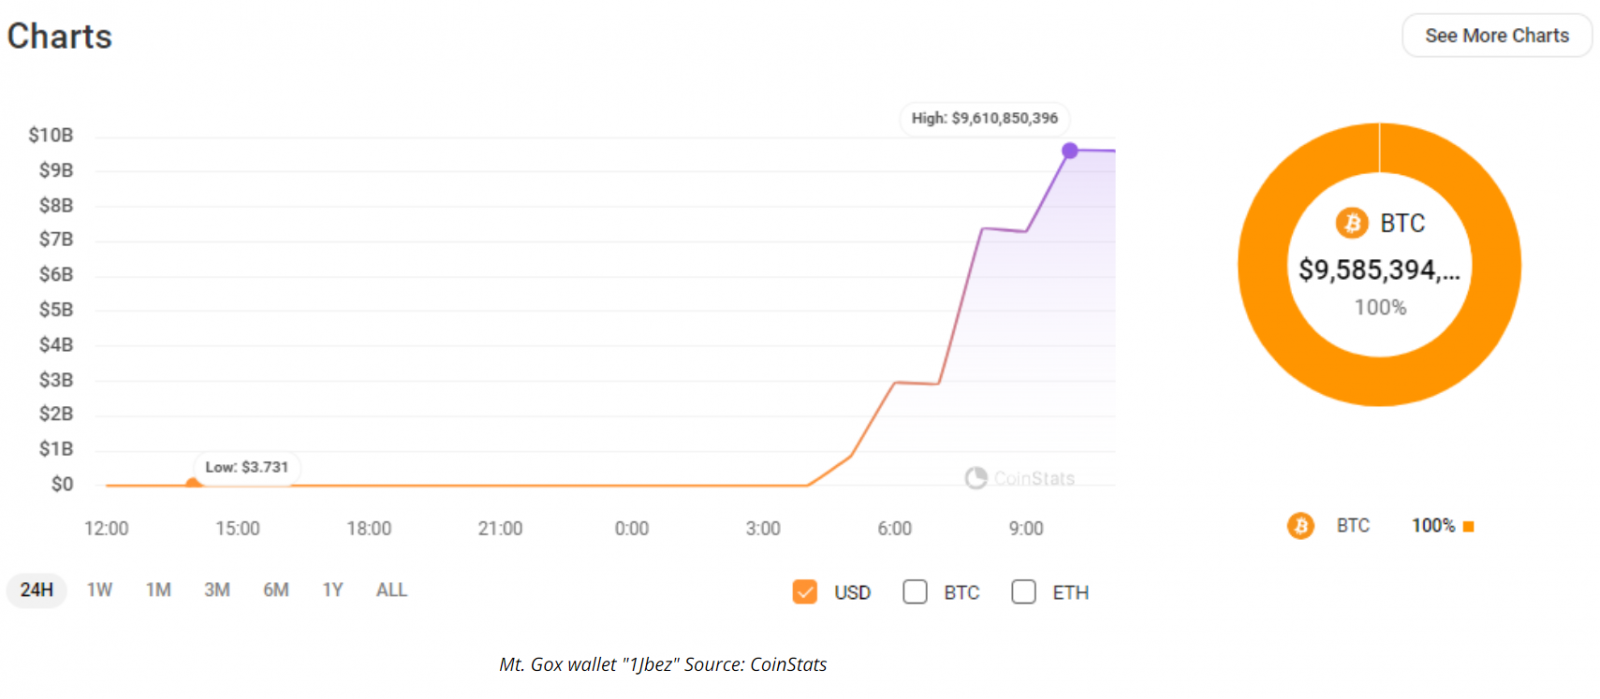This screenshot has width=1600, height=699.
Task: Switch to the 1W timeframe tab
Action: [x=98, y=590]
